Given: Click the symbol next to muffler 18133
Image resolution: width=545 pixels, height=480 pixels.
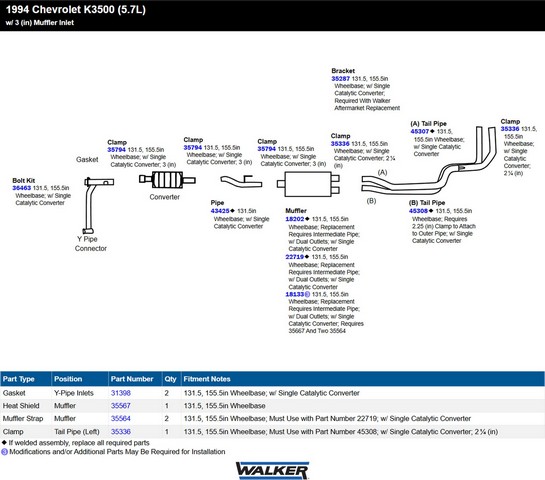Looking at the screenshot, I should (307, 294).
